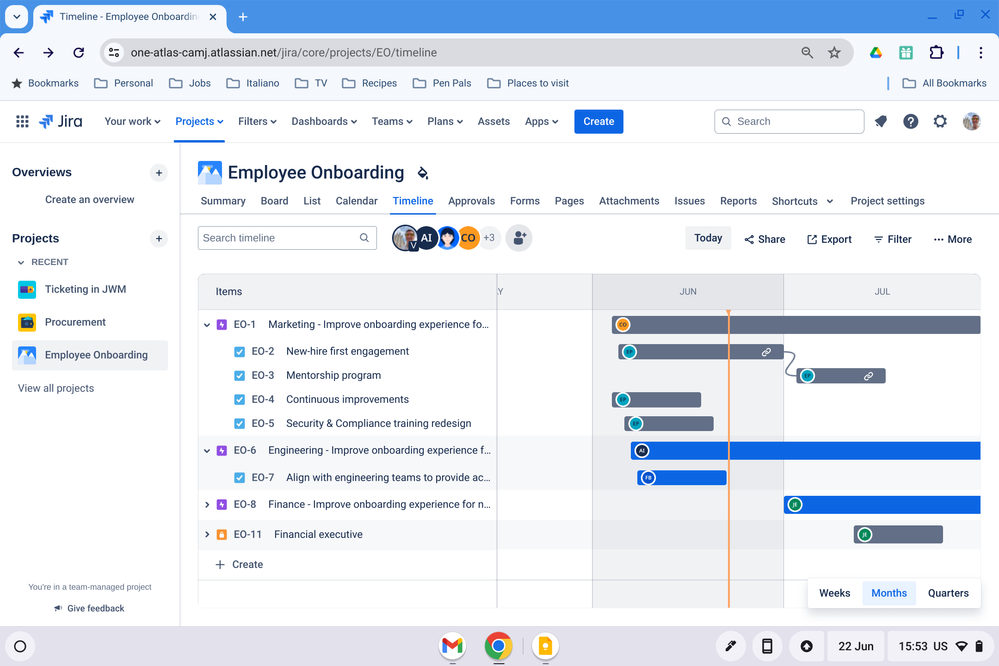Open the Board tab
Viewport: 999px width, 666px height.
point(275,201)
